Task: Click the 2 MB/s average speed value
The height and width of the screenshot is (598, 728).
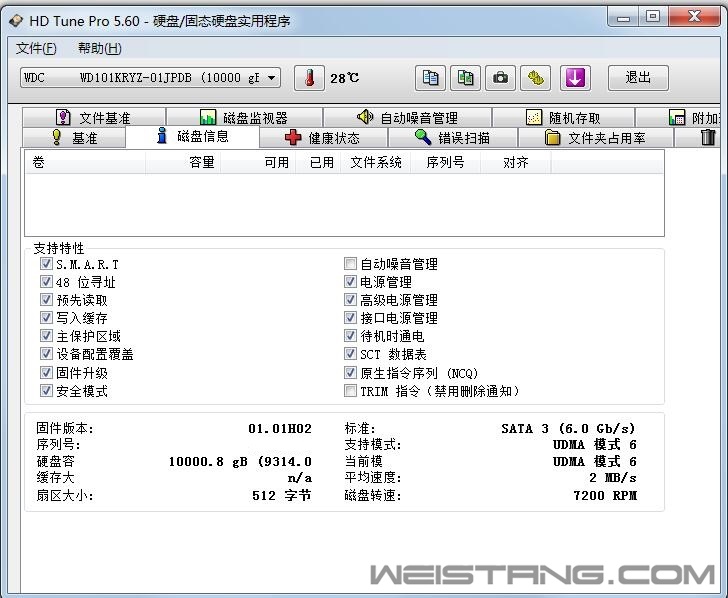Action: click(x=613, y=477)
